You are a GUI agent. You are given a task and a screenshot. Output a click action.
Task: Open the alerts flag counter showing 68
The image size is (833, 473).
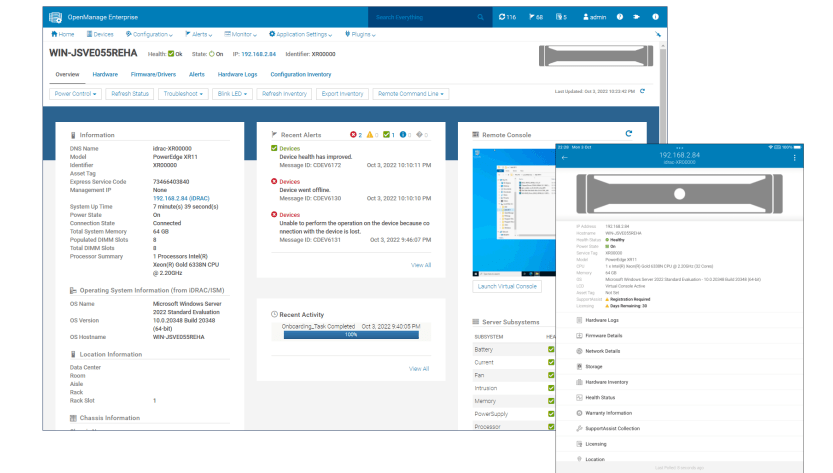536,17
